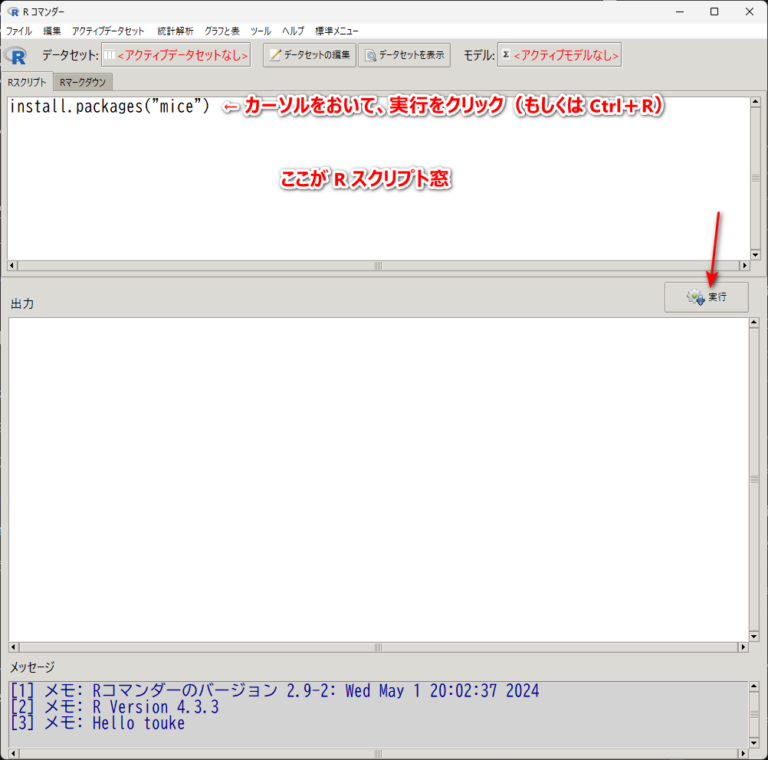Image resolution: width=768 pixels, height=760 pixels.
Task: Click the output pane's left scroll arrow
Action: [x=14, y=648]
